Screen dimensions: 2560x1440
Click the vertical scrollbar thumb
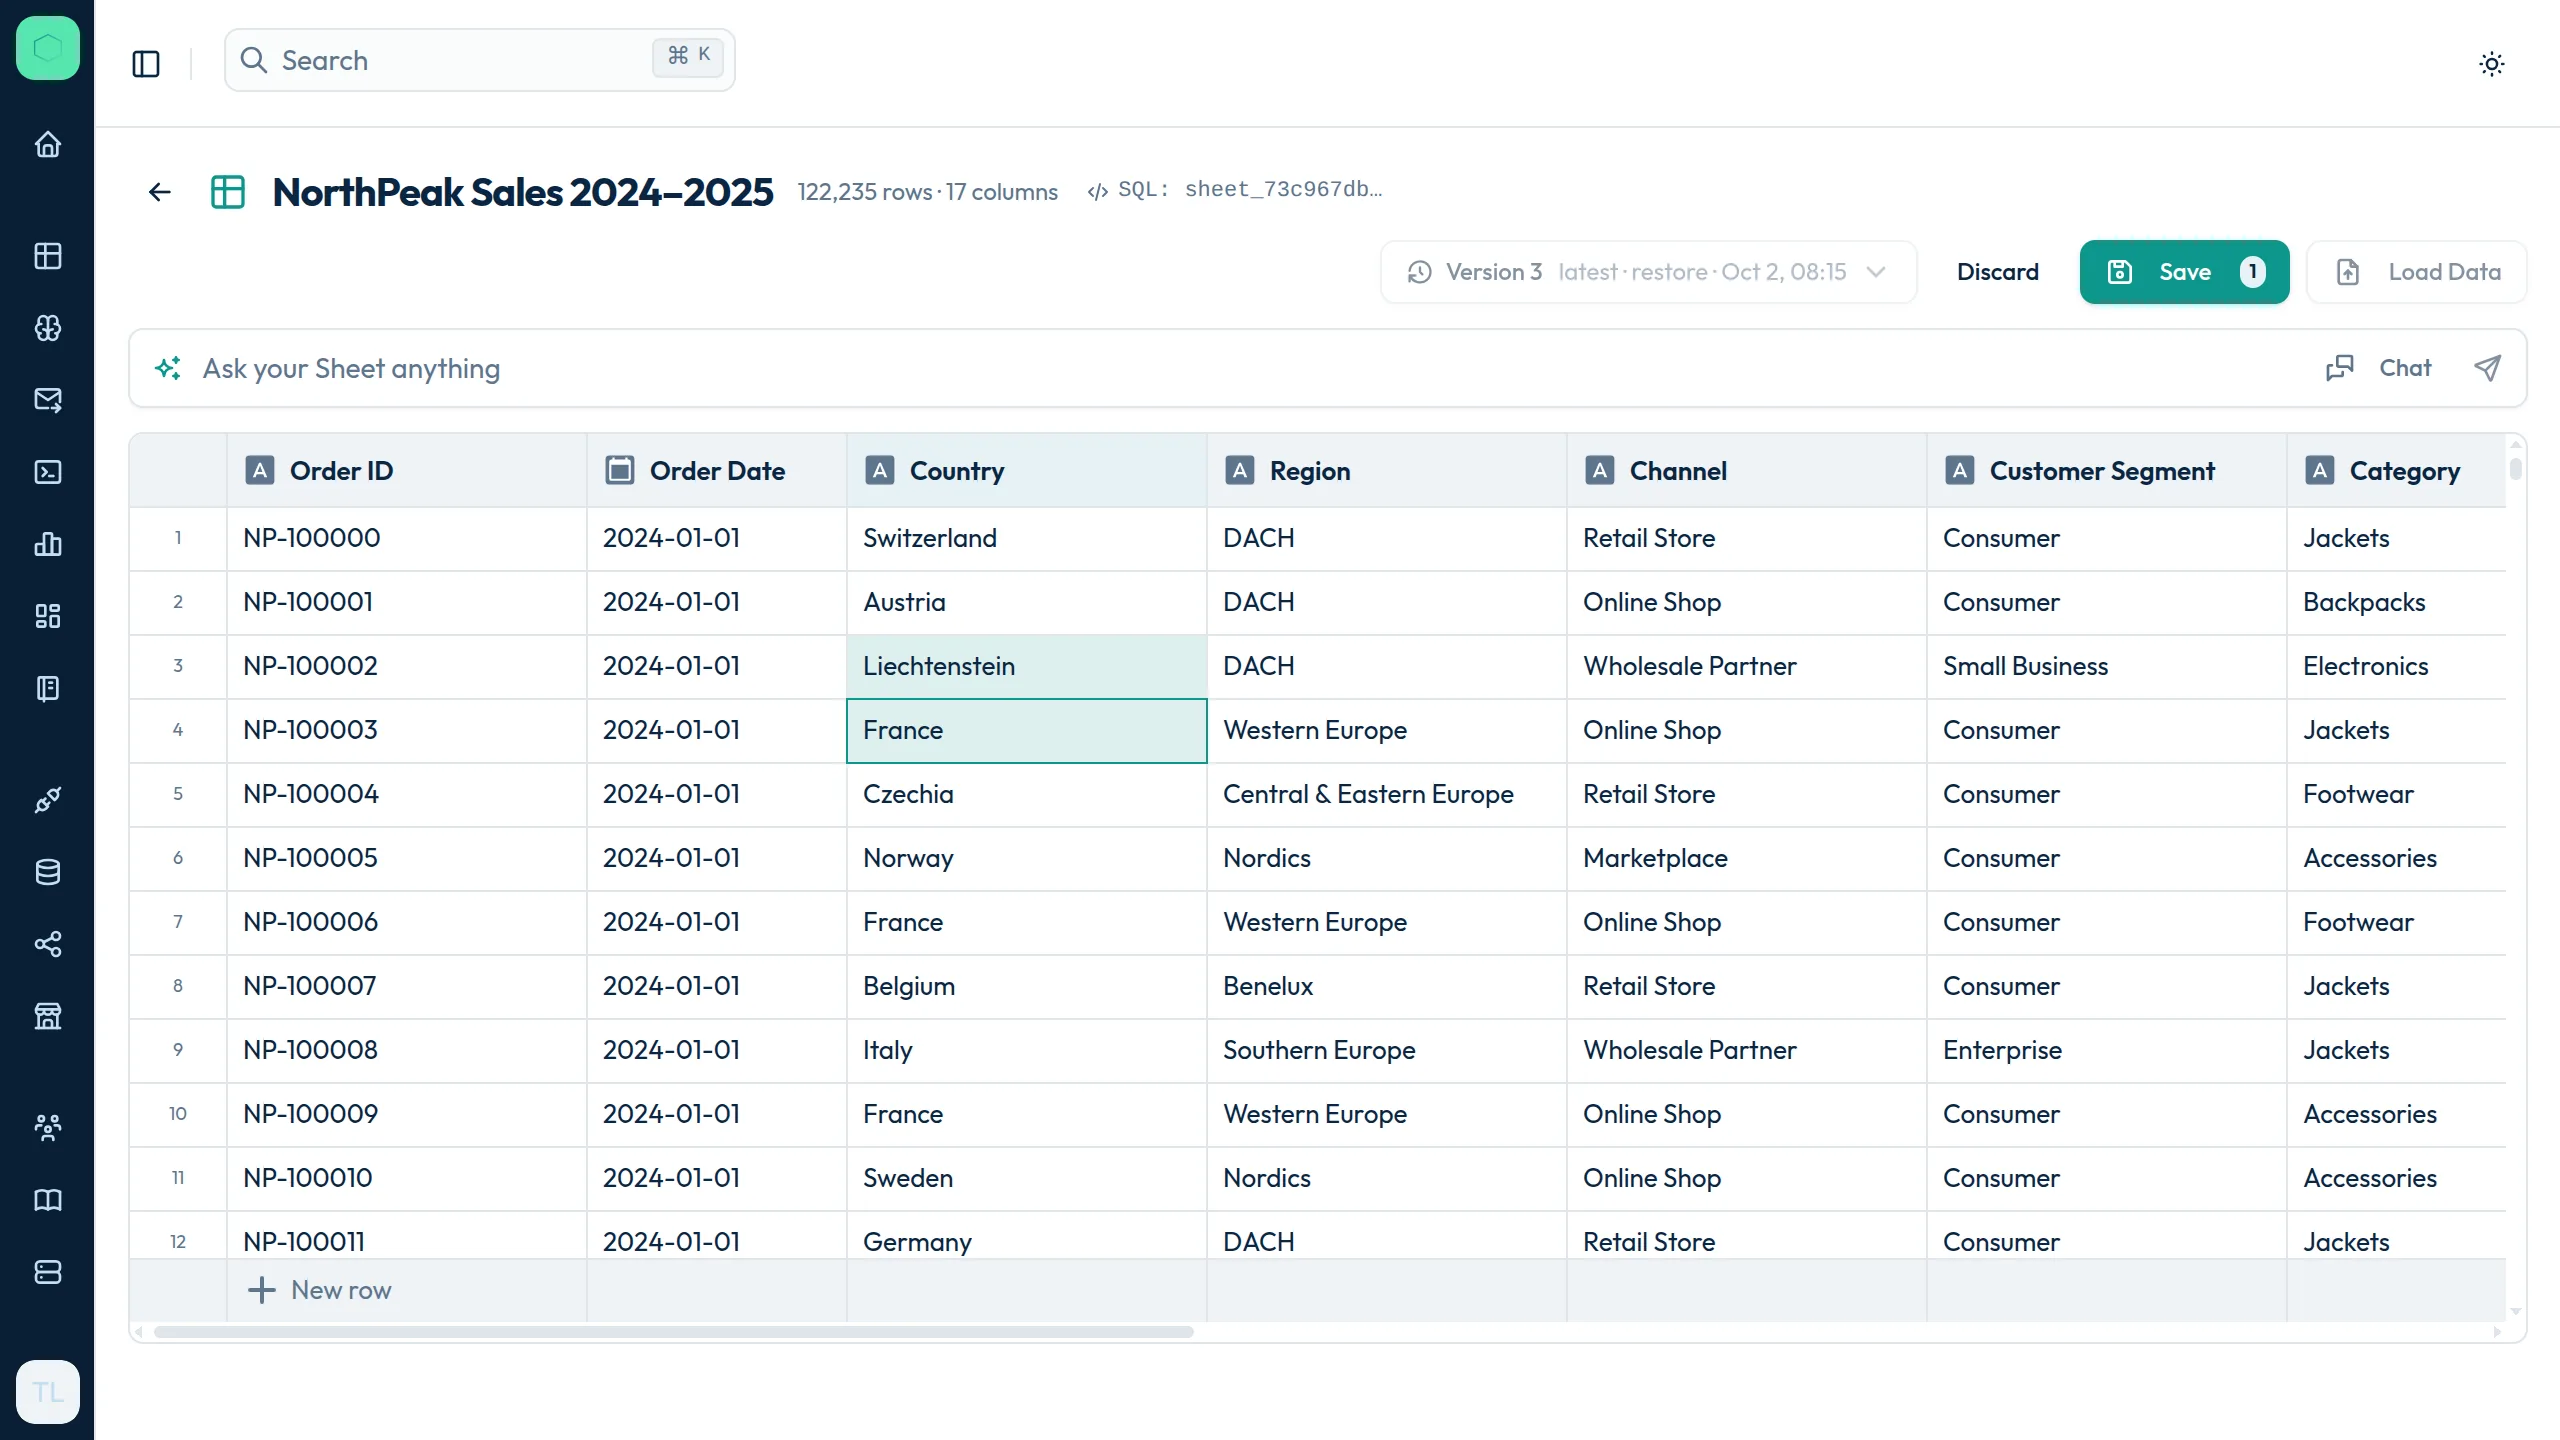(2515, 469)
